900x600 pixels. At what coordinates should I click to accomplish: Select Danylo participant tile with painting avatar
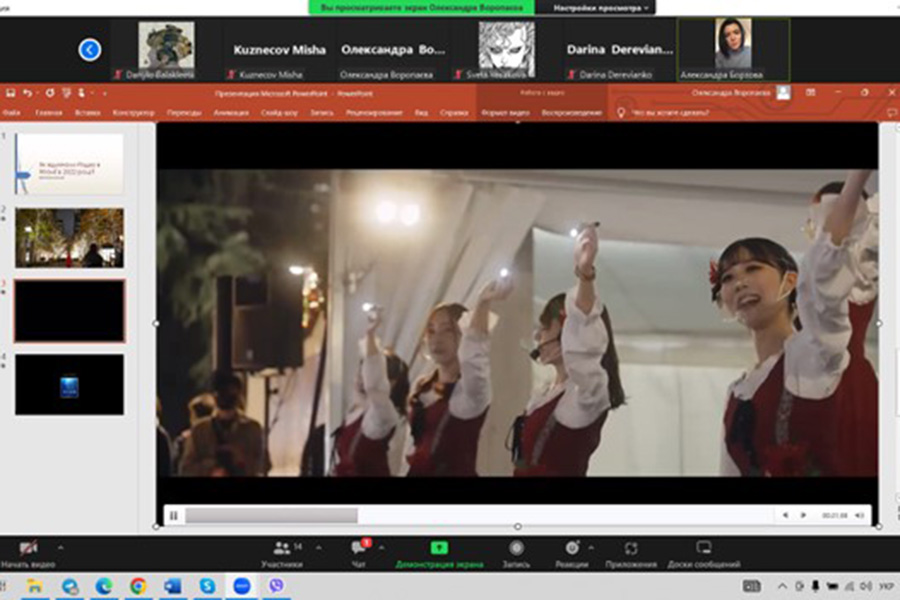click(166, 50)
